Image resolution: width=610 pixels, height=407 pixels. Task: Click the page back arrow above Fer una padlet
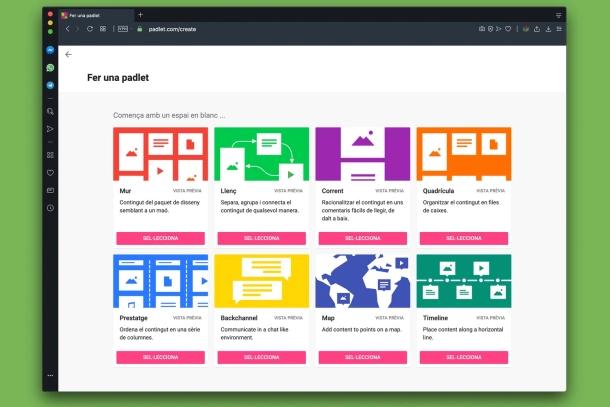[x=68, y=54]
